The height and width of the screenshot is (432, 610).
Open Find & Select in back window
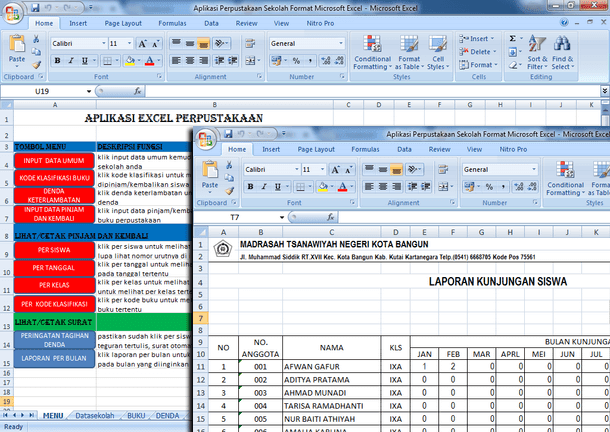pyautogui.click(x=563, y=53)
